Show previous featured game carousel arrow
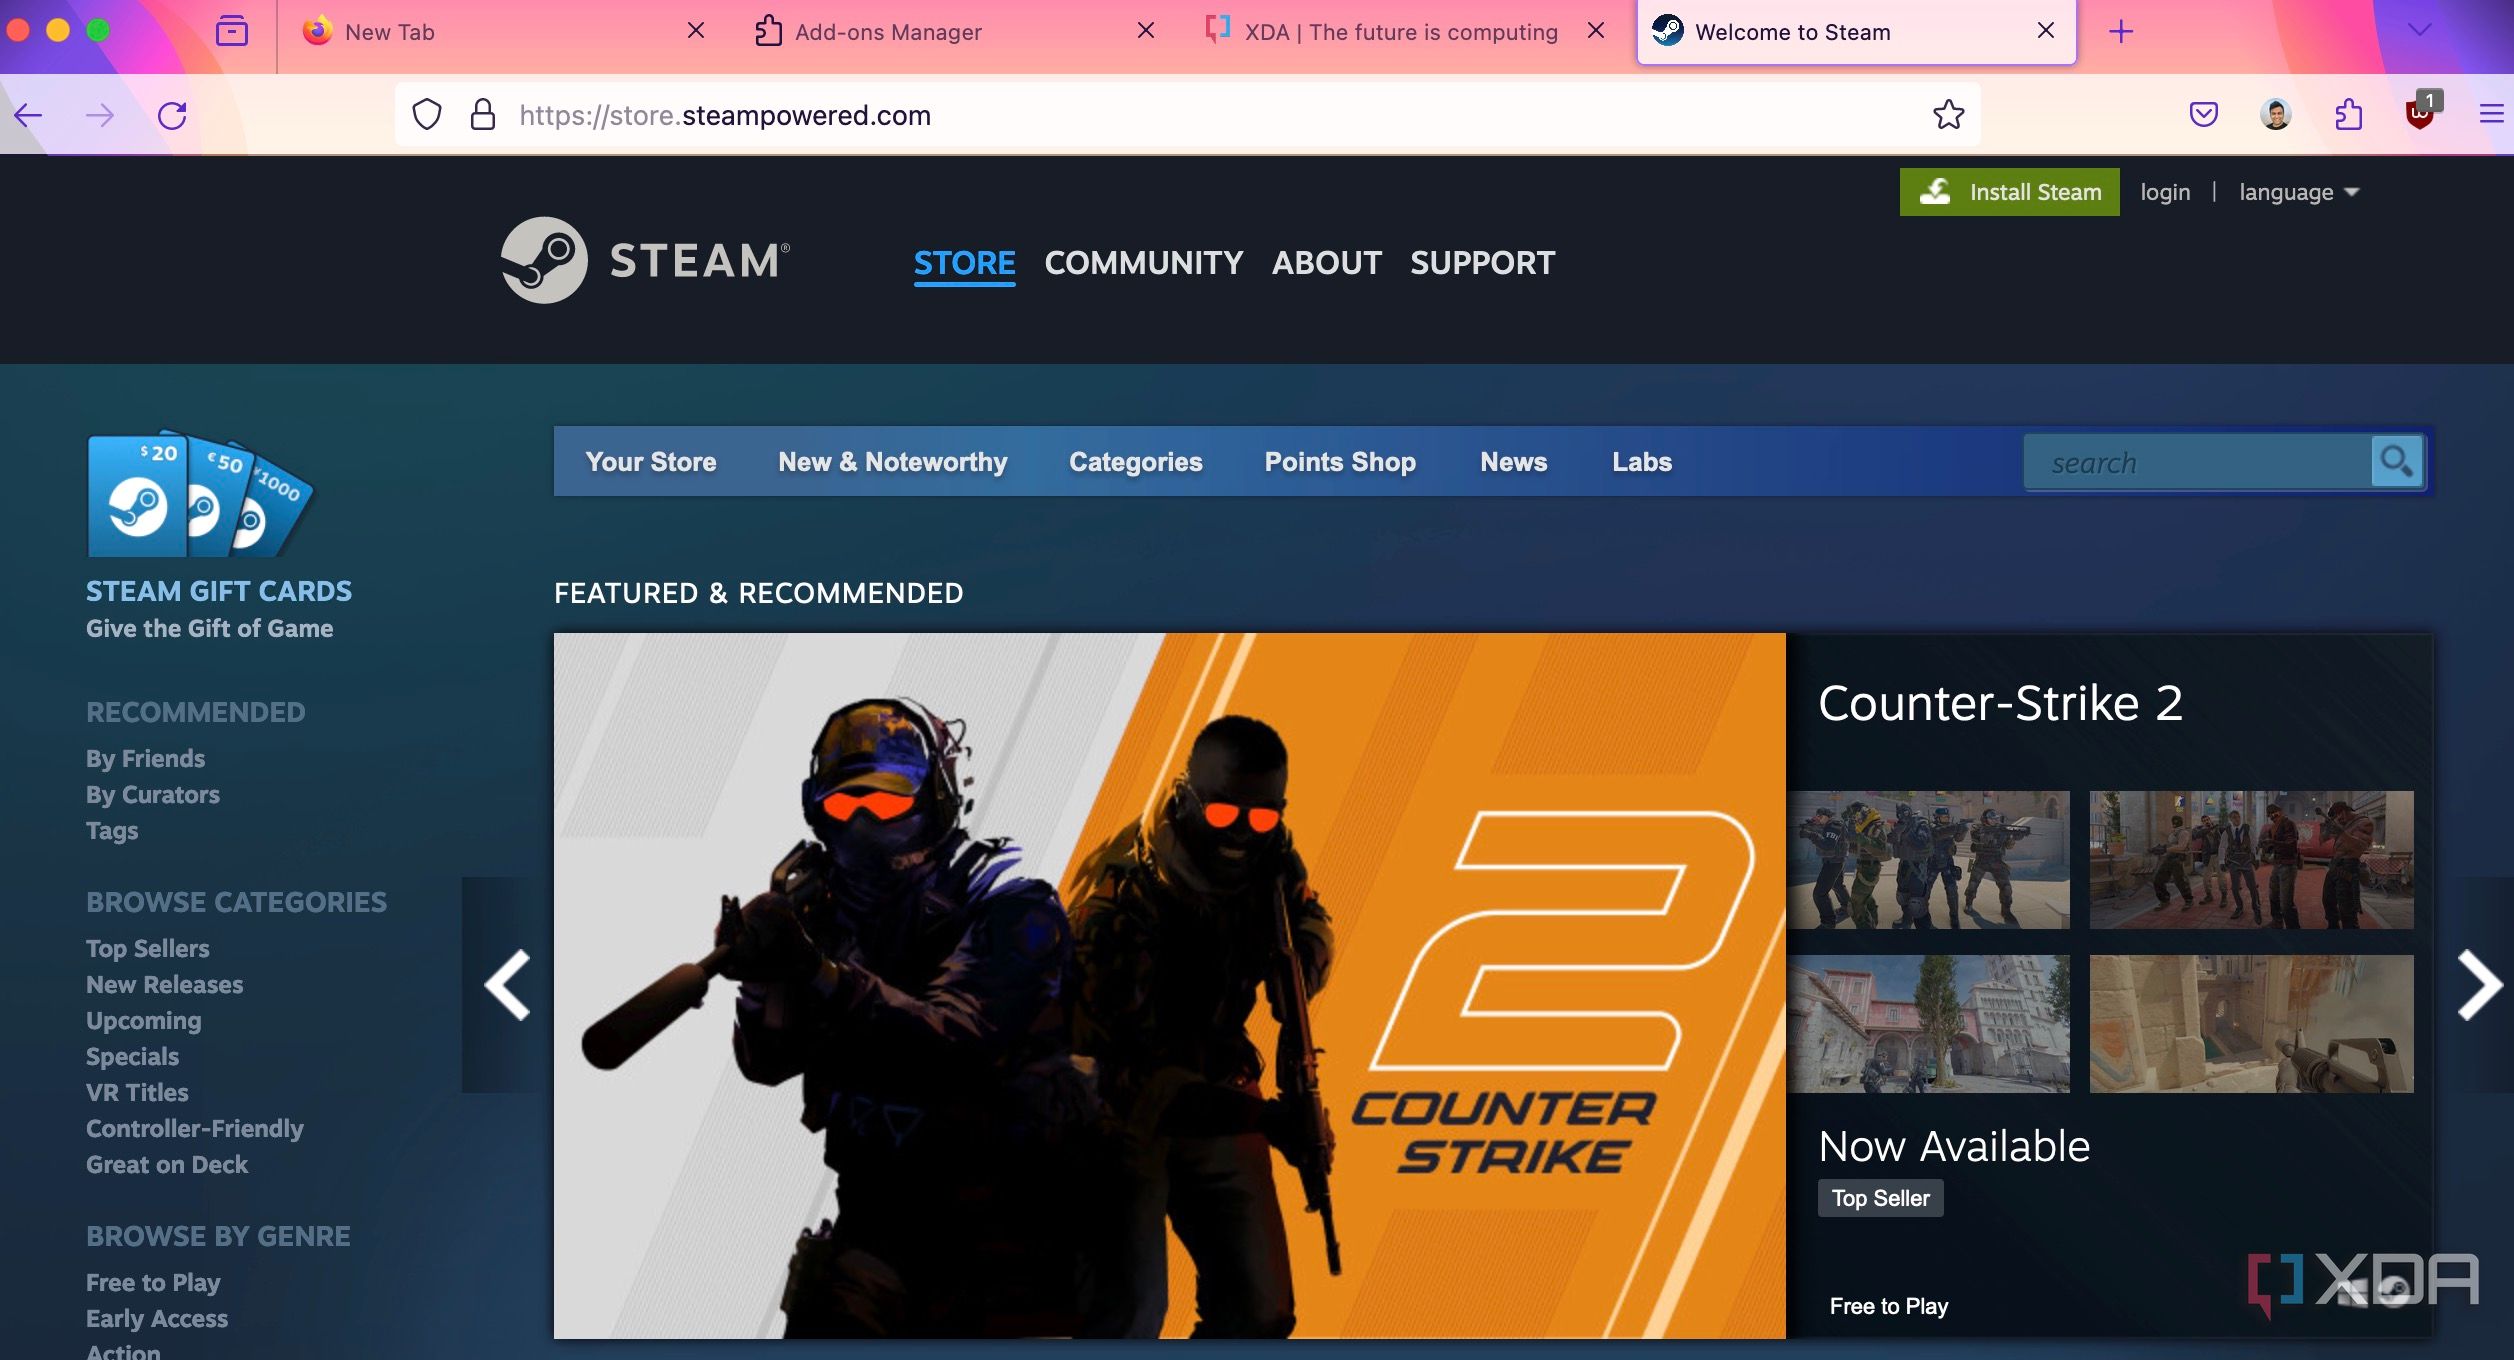The width and height of the screenshot is (2514, 1360). [507, 984]
